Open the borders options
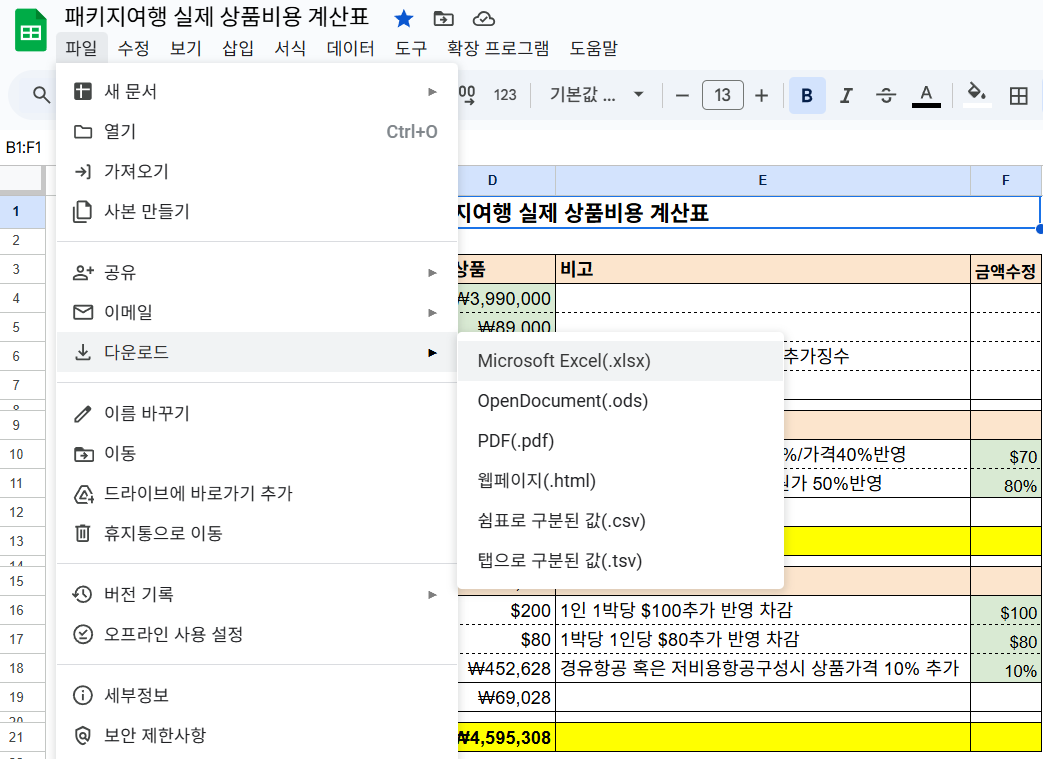Screen dimensions: 1043x759 pos(1018,95)
